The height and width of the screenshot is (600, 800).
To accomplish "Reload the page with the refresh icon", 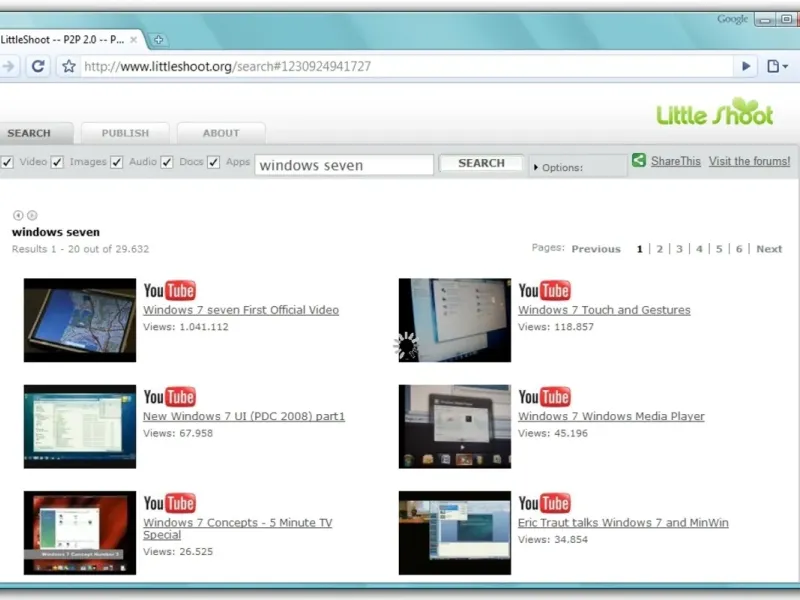I will 38,66.
